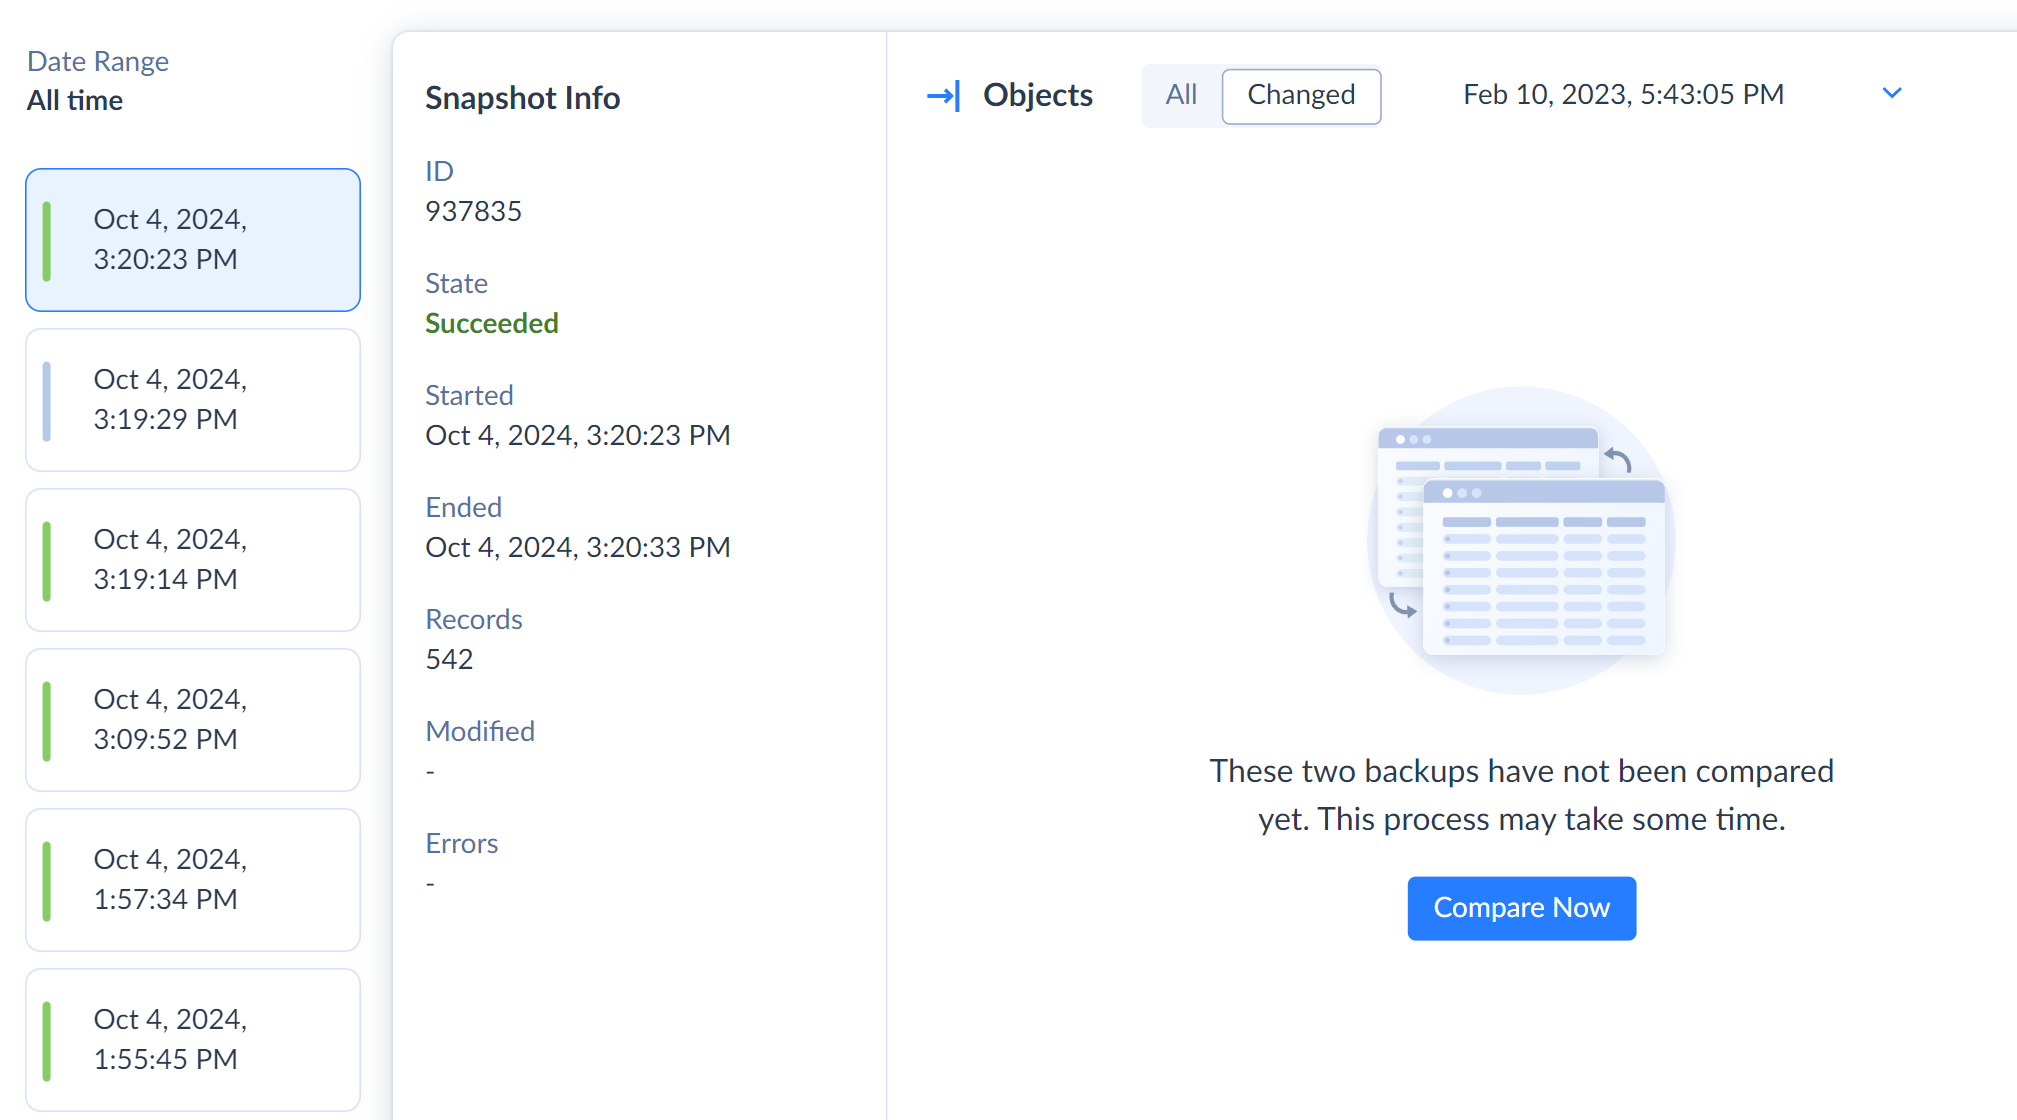The height and width of the screenshot is (1120, 2017).
Task: Select snapshot Oct 4, 2024, 1:57:34 PM
Action: point(193,880)
